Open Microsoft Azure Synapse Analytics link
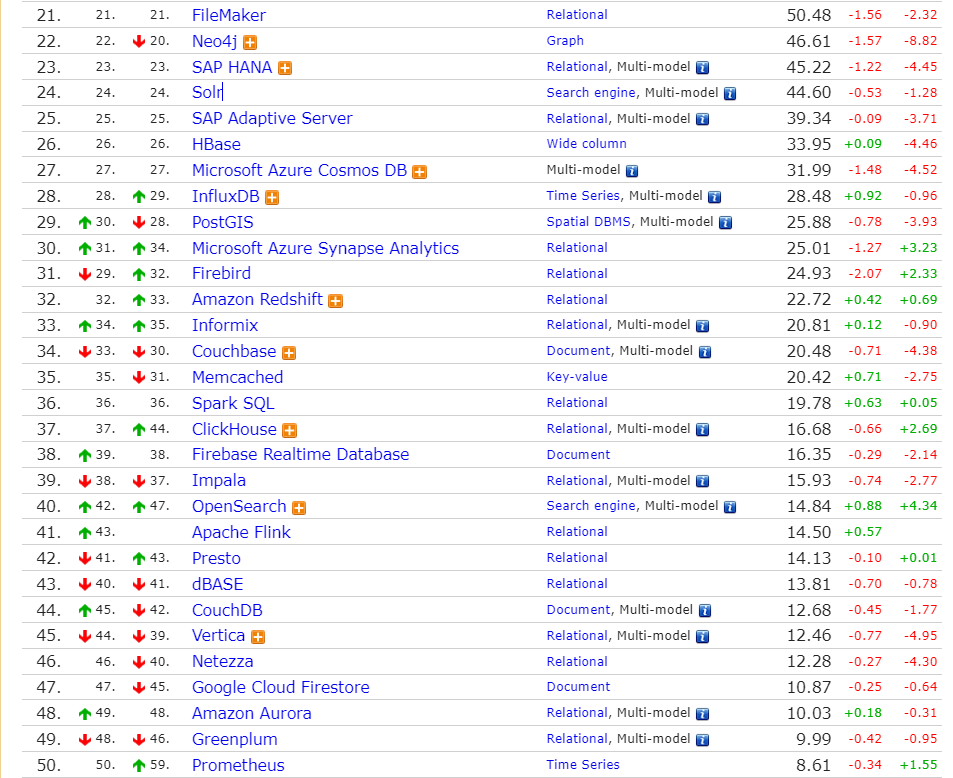953x778 pixels. point(326,249)
